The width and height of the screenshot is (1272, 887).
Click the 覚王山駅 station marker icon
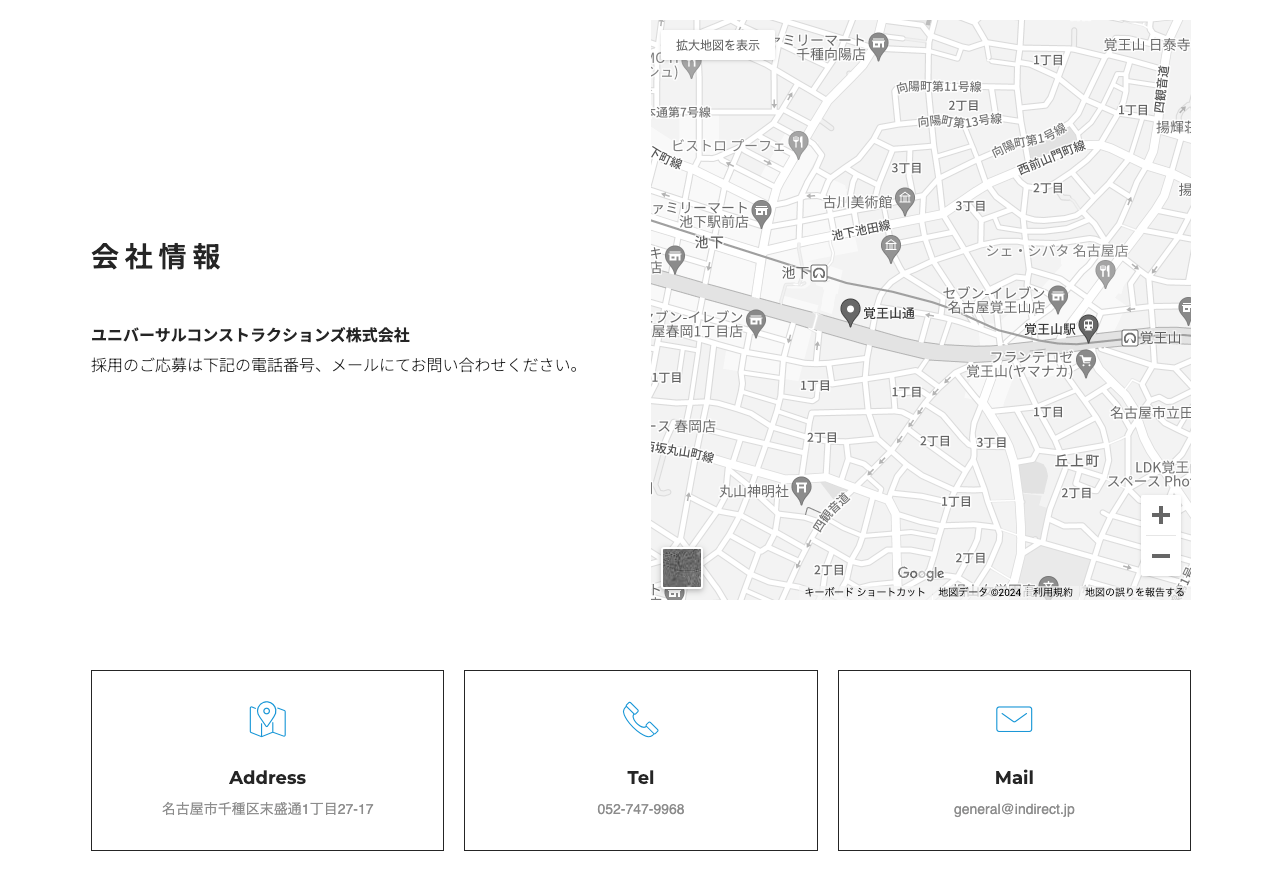pyautogui.click(x=1088, y=326)
